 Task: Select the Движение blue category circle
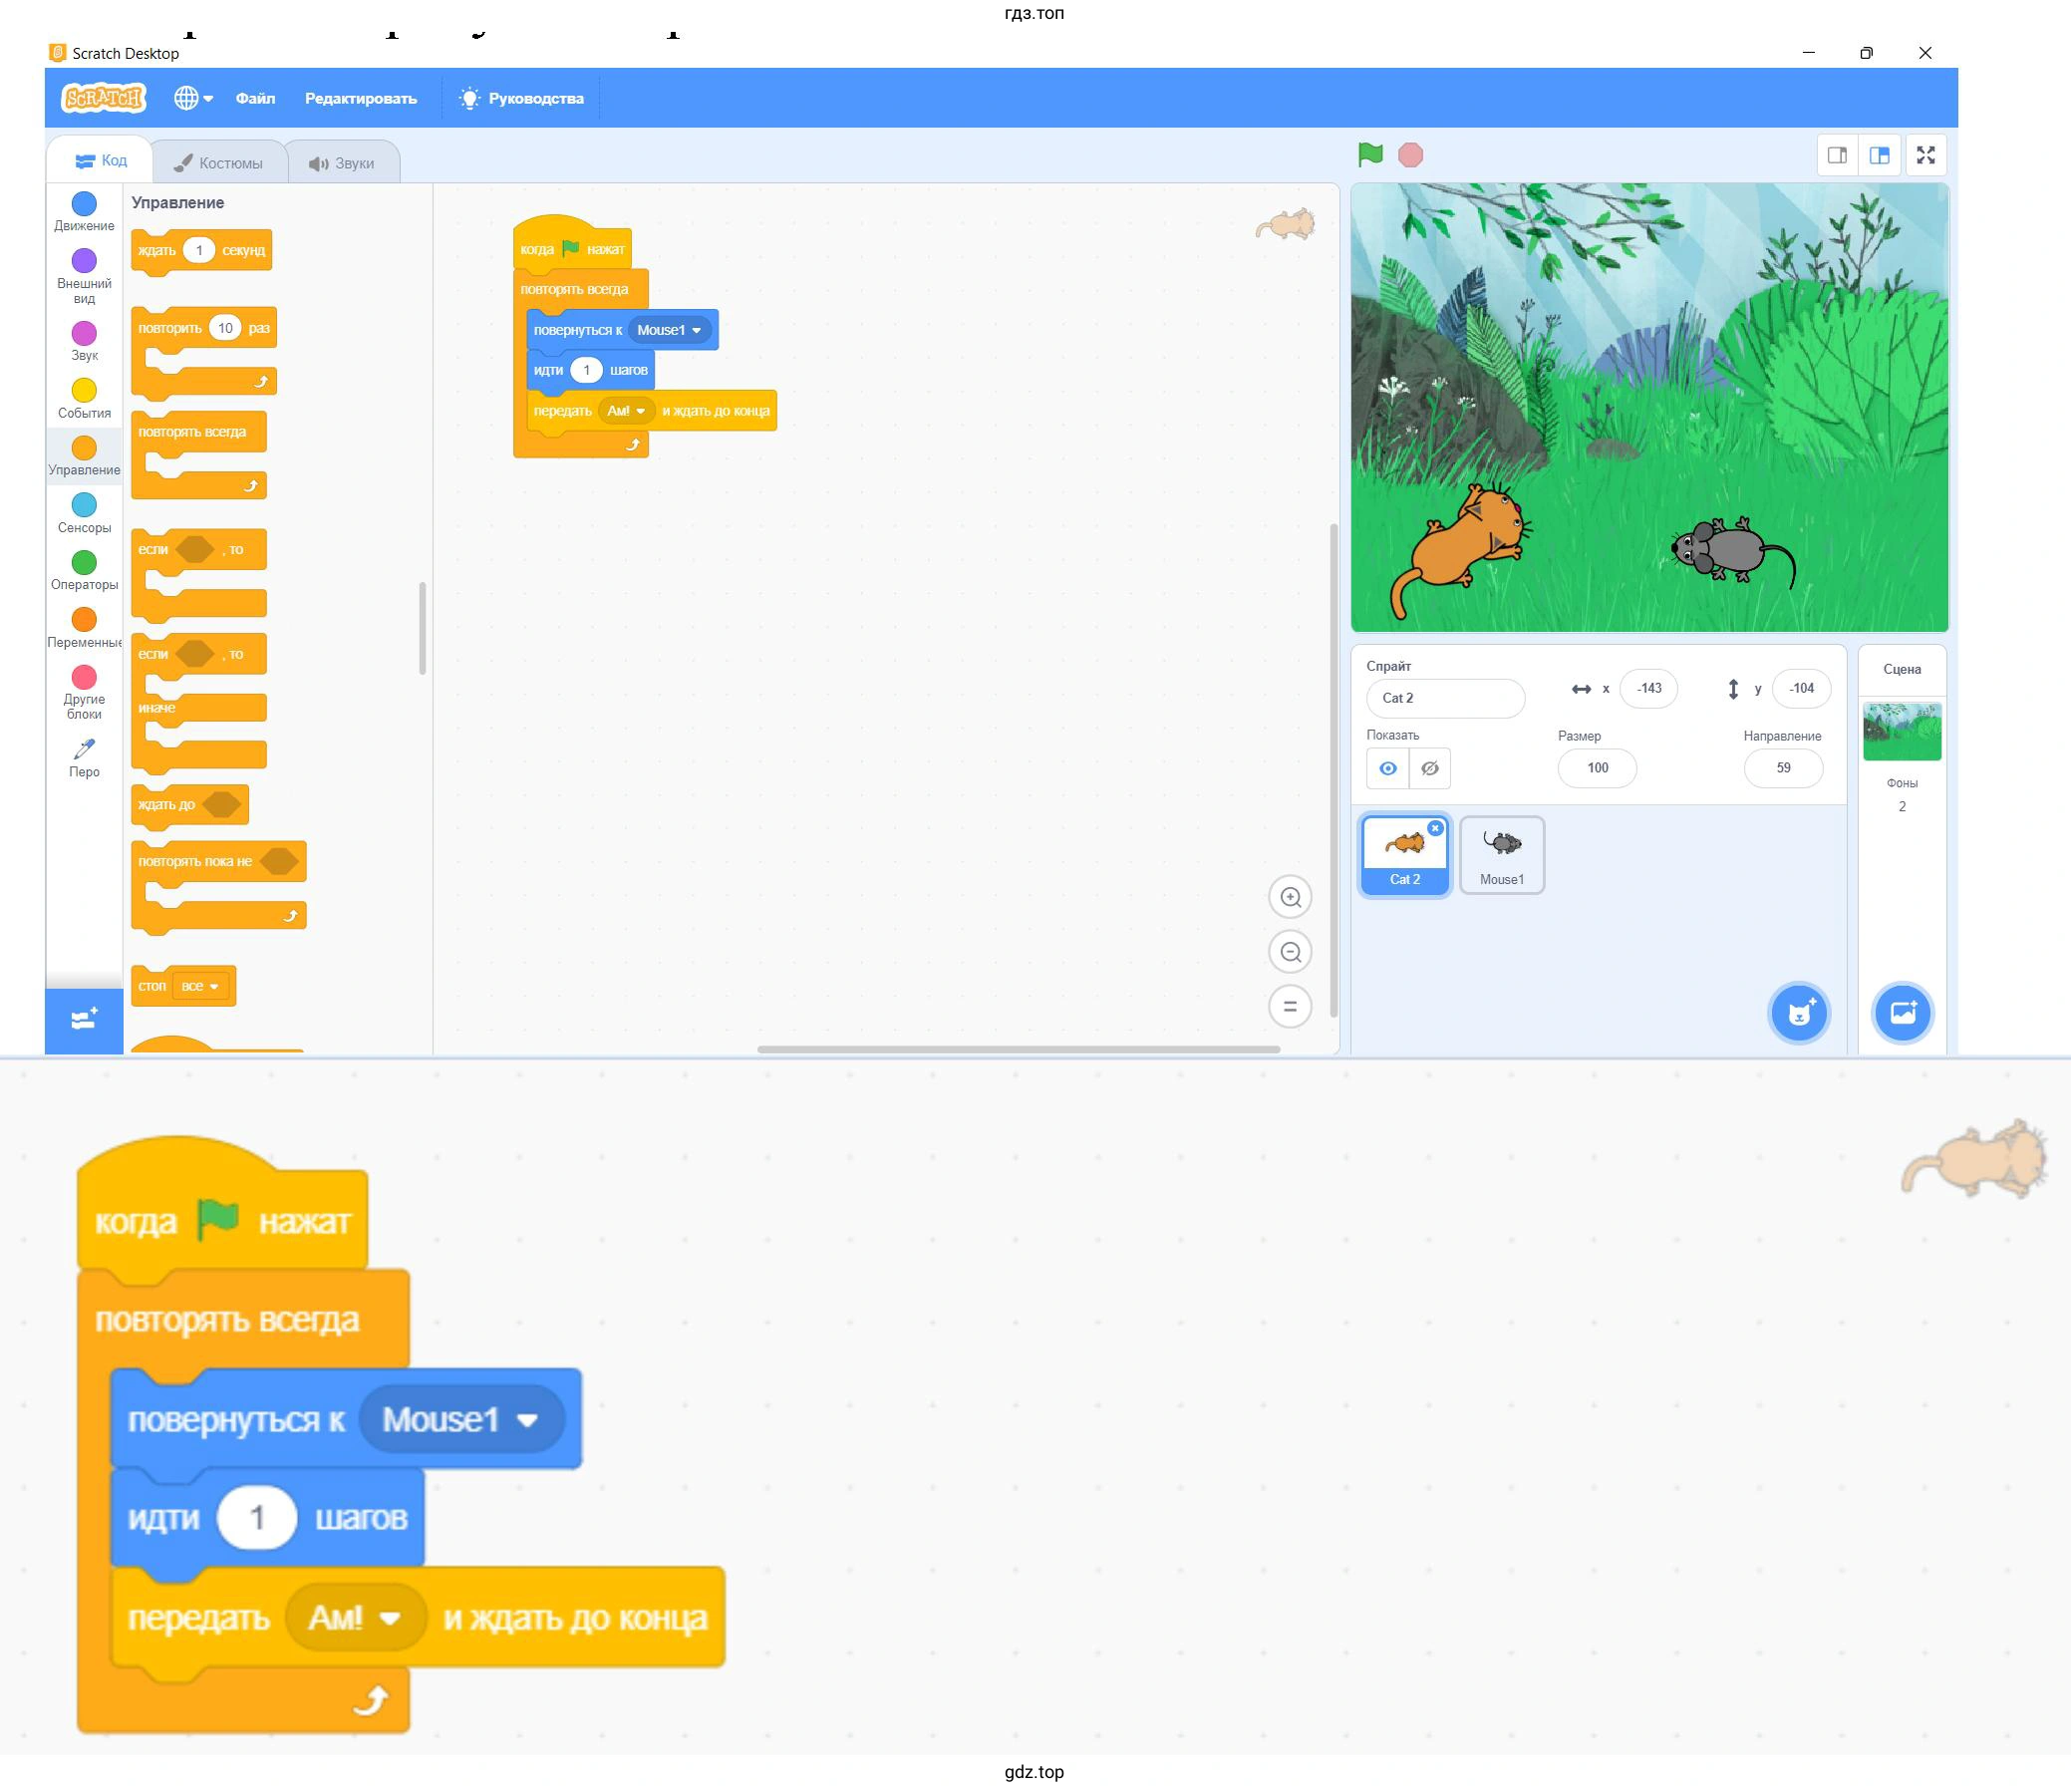[84, 204]
